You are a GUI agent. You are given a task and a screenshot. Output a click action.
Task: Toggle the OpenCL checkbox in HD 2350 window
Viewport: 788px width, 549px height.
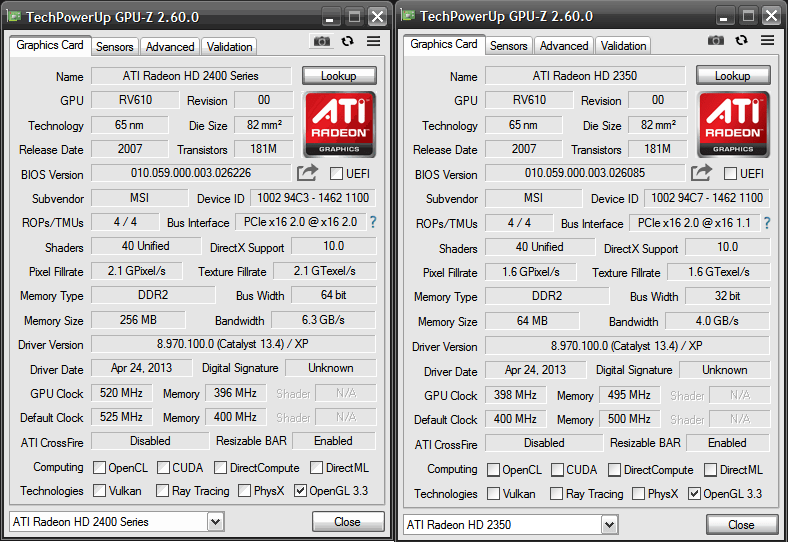coord(494,470)
